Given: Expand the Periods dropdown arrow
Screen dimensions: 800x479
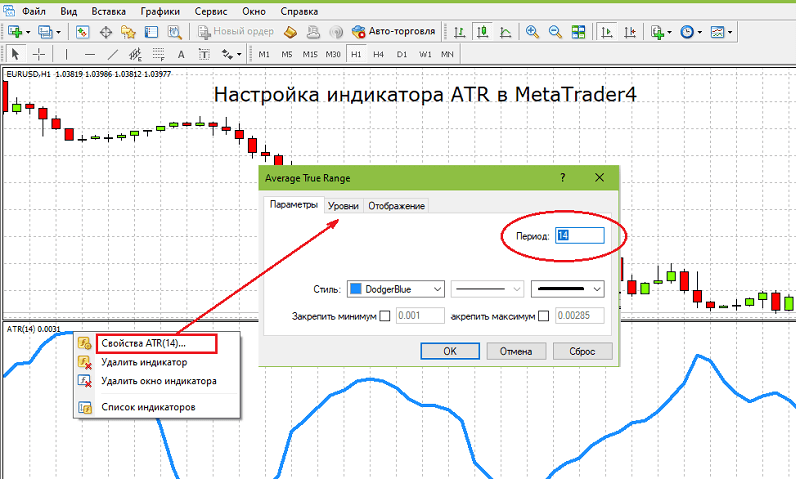Looking at the screenshot, I should tap(699, 32).
